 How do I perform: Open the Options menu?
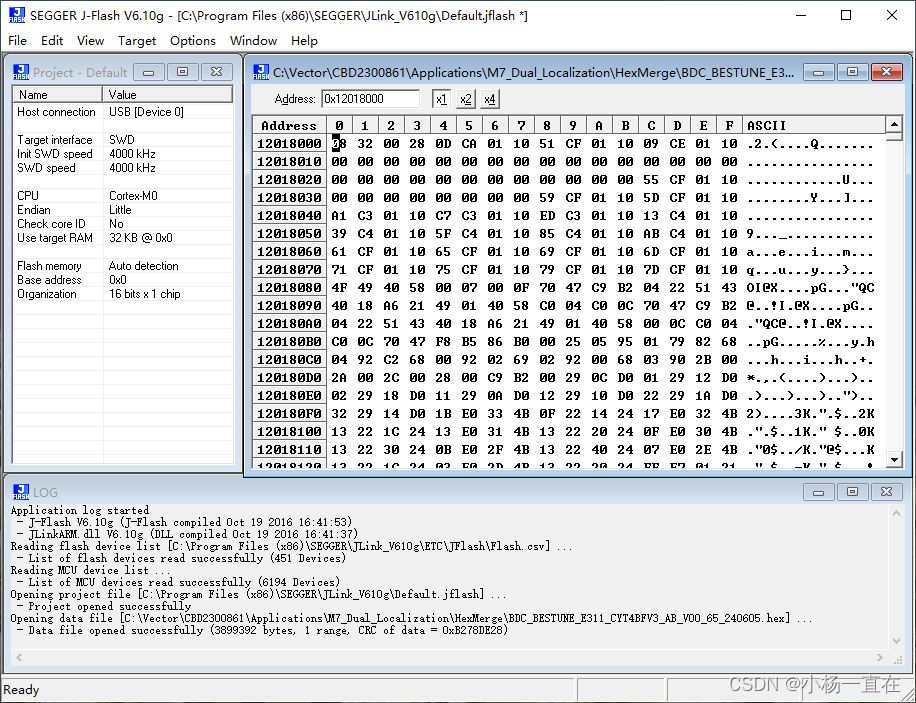coord(192,41)
